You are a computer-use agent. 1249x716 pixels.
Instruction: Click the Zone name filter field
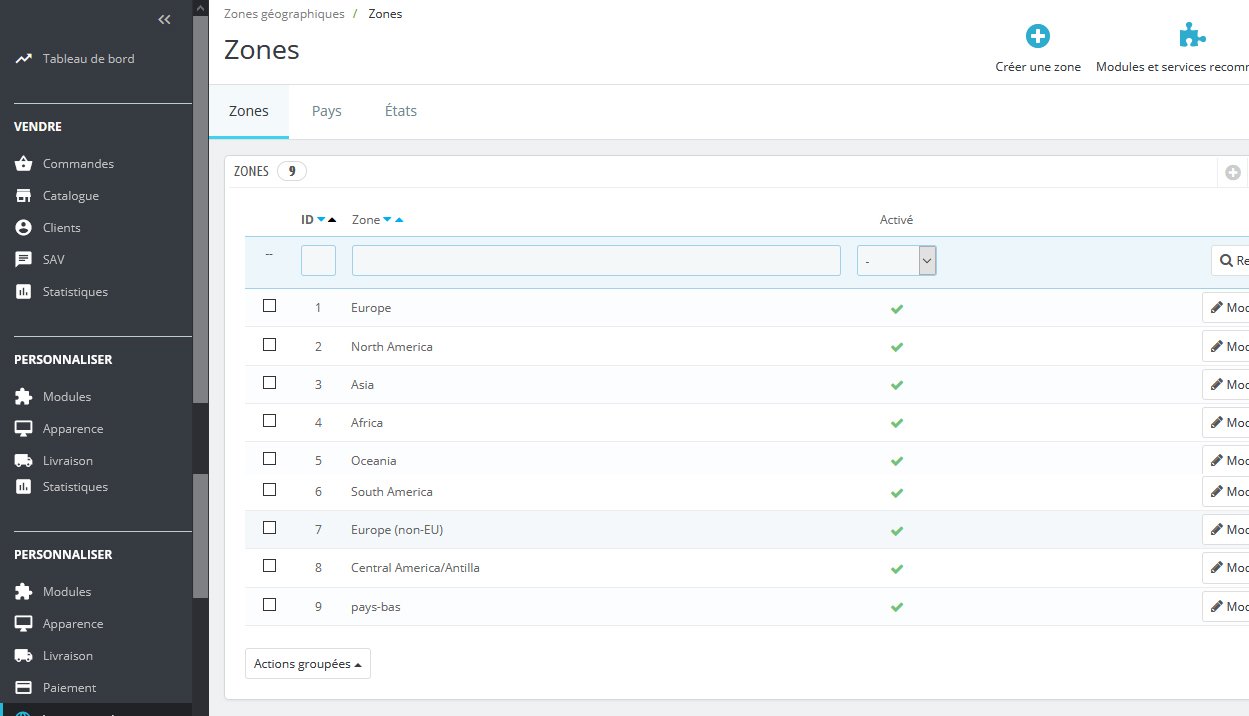[595, 261]
